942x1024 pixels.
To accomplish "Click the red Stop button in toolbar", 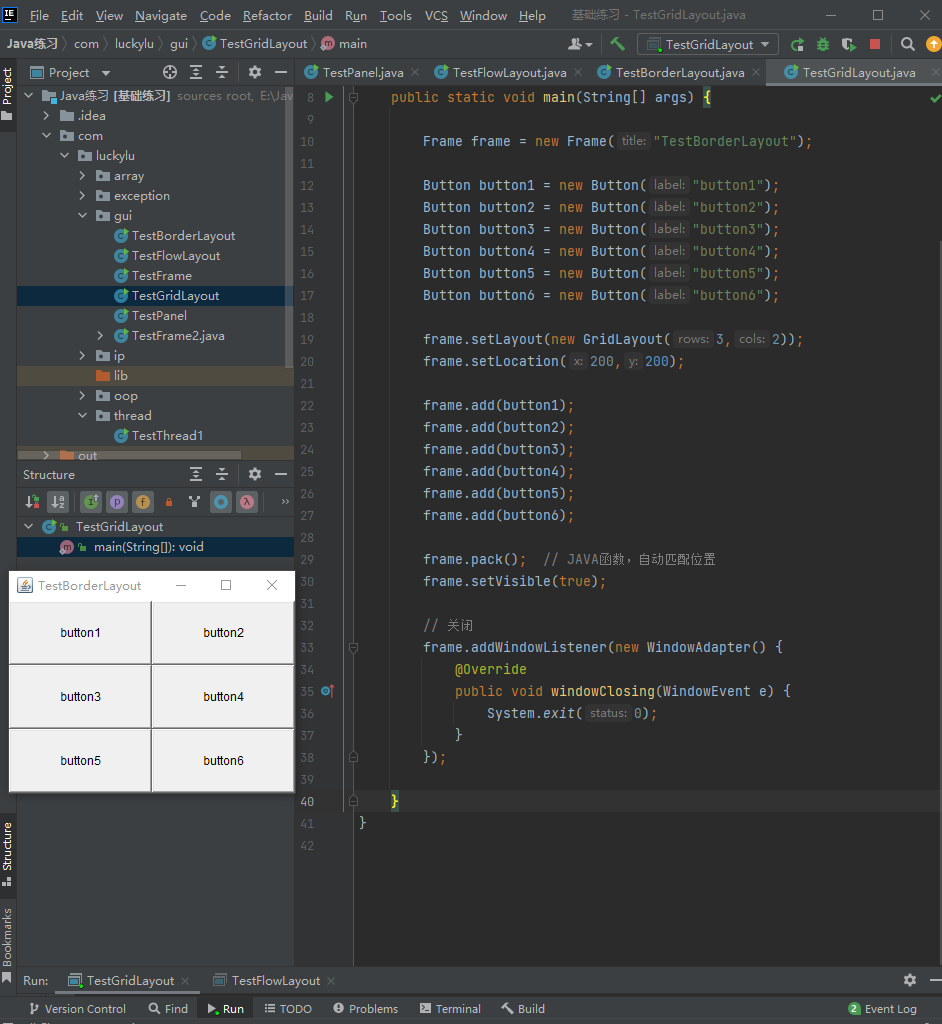I will [x=875, y=44].
